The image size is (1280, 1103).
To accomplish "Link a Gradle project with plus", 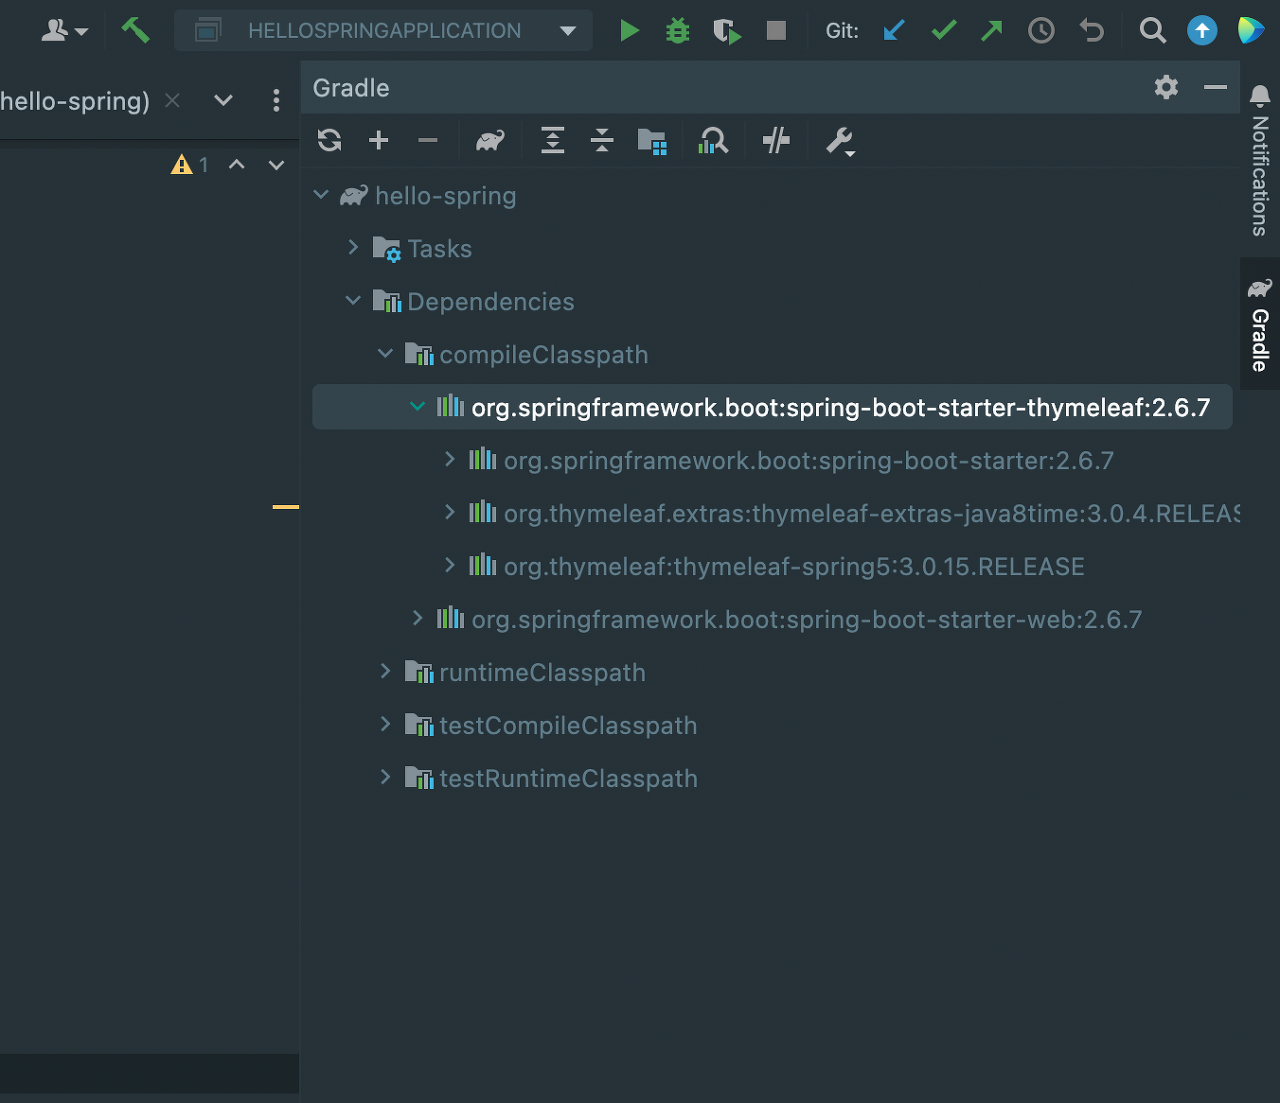I will click(x=378, y=140).
